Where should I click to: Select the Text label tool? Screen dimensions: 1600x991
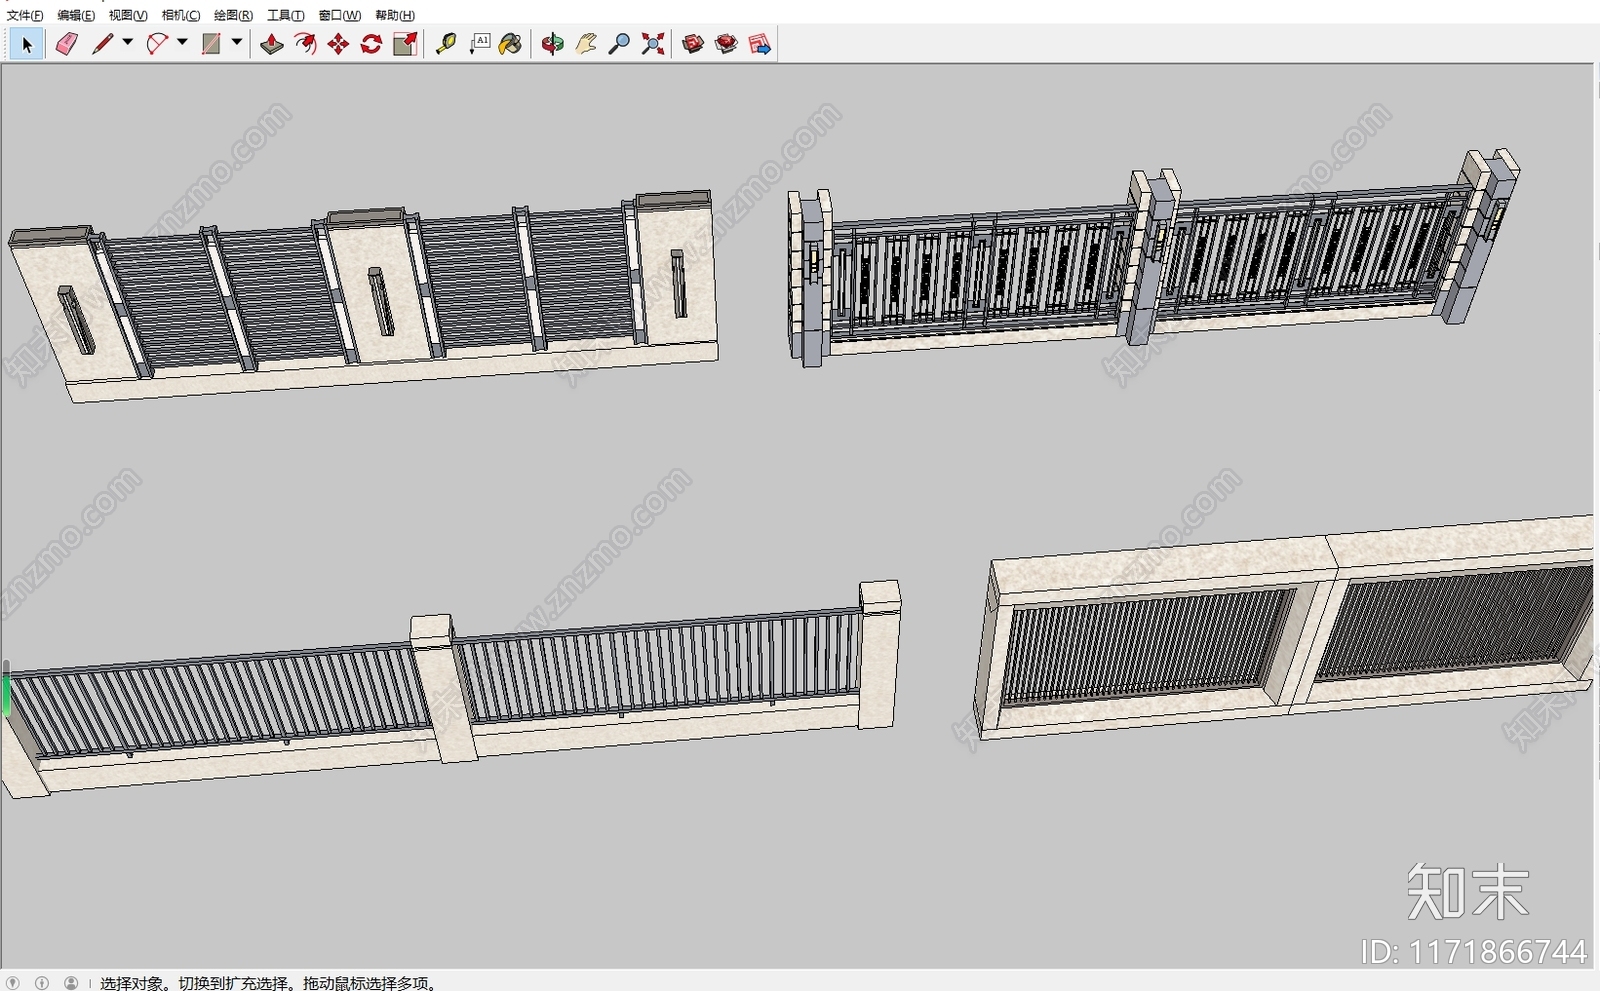tap(480, 44)
